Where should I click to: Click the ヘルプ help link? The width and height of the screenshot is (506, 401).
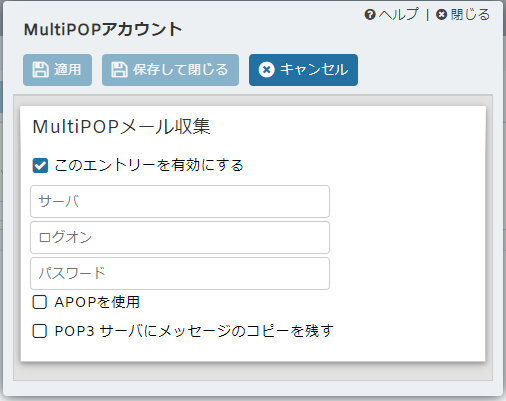(x=391, y=15)
